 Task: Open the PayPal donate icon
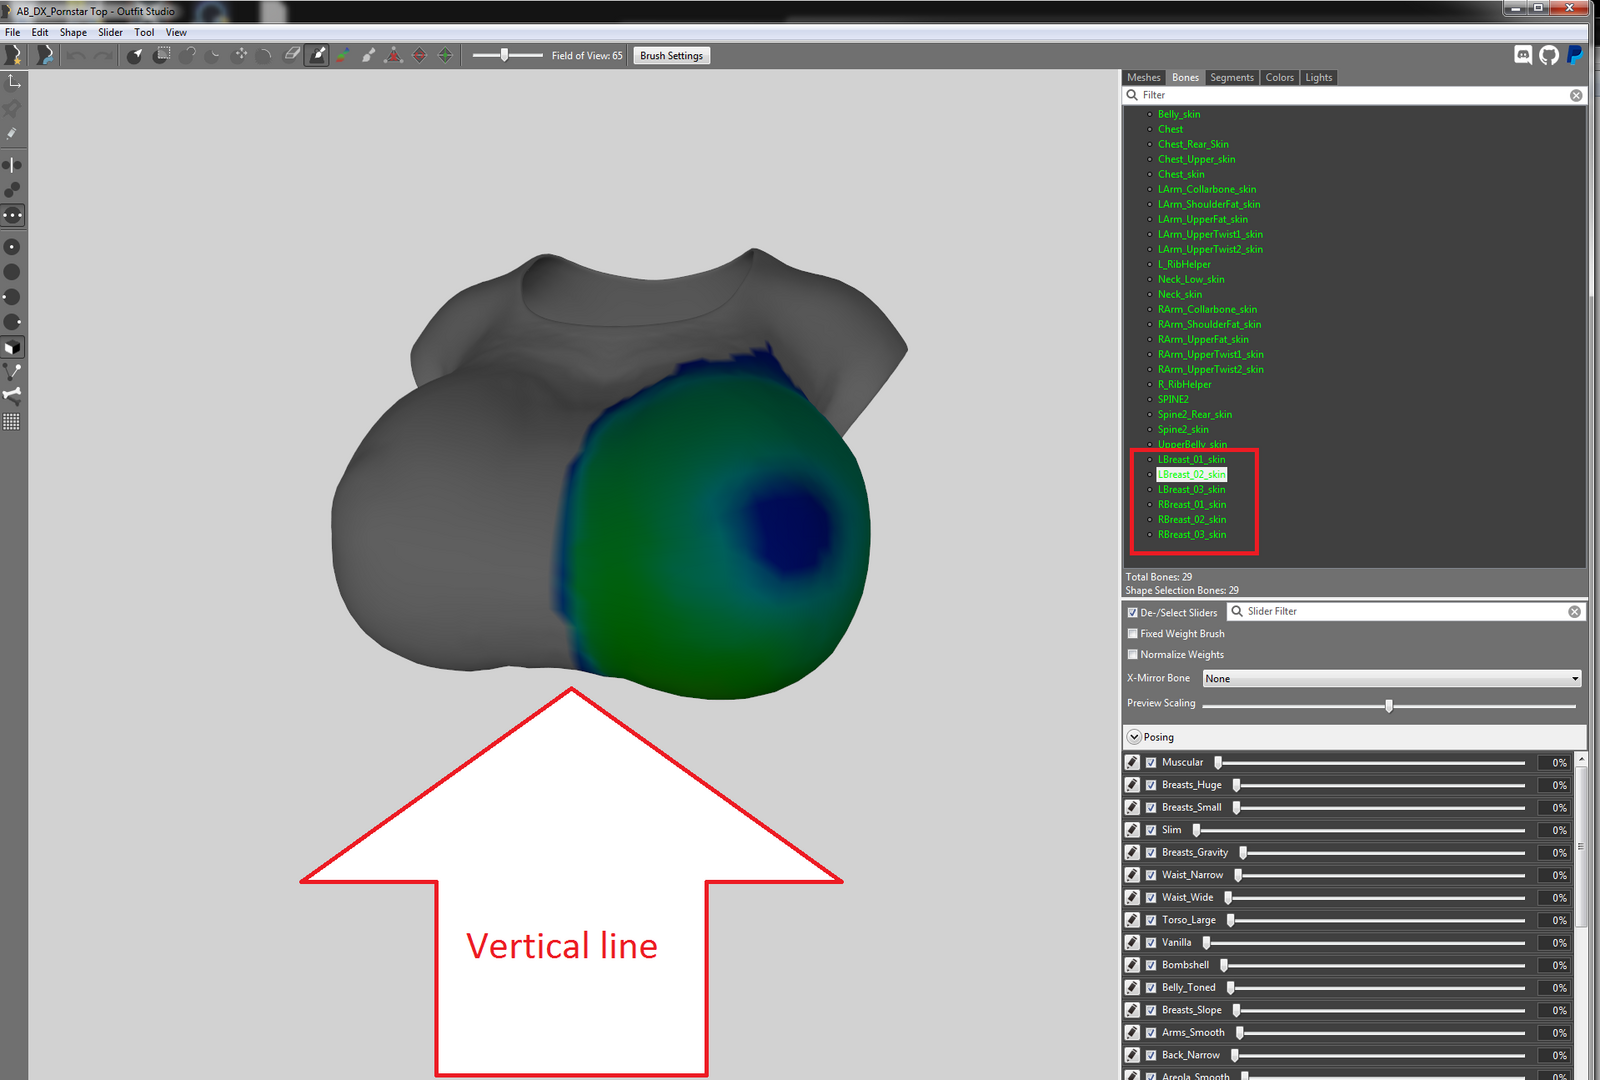tap(1575, 55)
